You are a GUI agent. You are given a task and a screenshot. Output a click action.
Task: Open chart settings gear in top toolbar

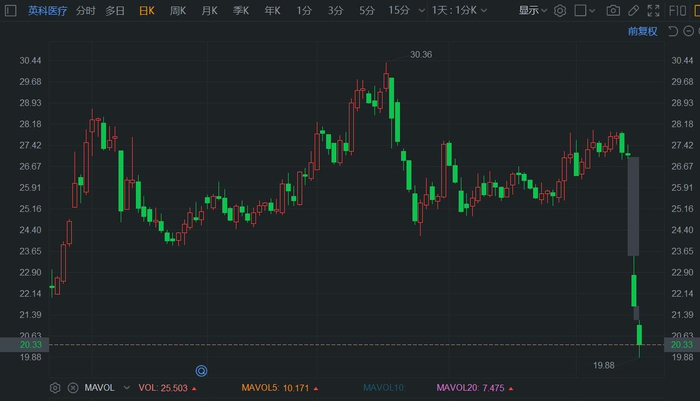560,11
